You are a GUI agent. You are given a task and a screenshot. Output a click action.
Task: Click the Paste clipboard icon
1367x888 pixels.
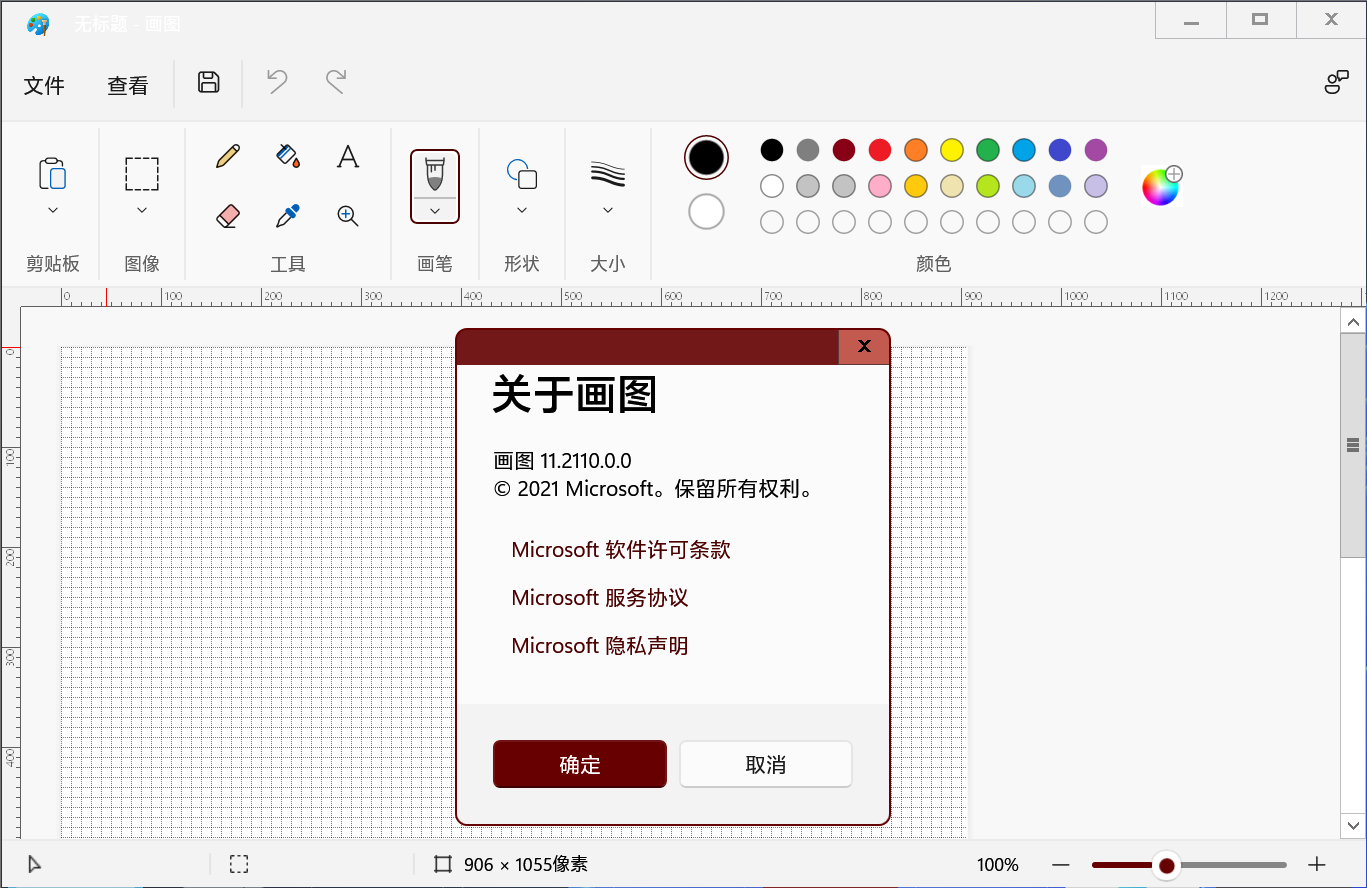coord(52,174)
